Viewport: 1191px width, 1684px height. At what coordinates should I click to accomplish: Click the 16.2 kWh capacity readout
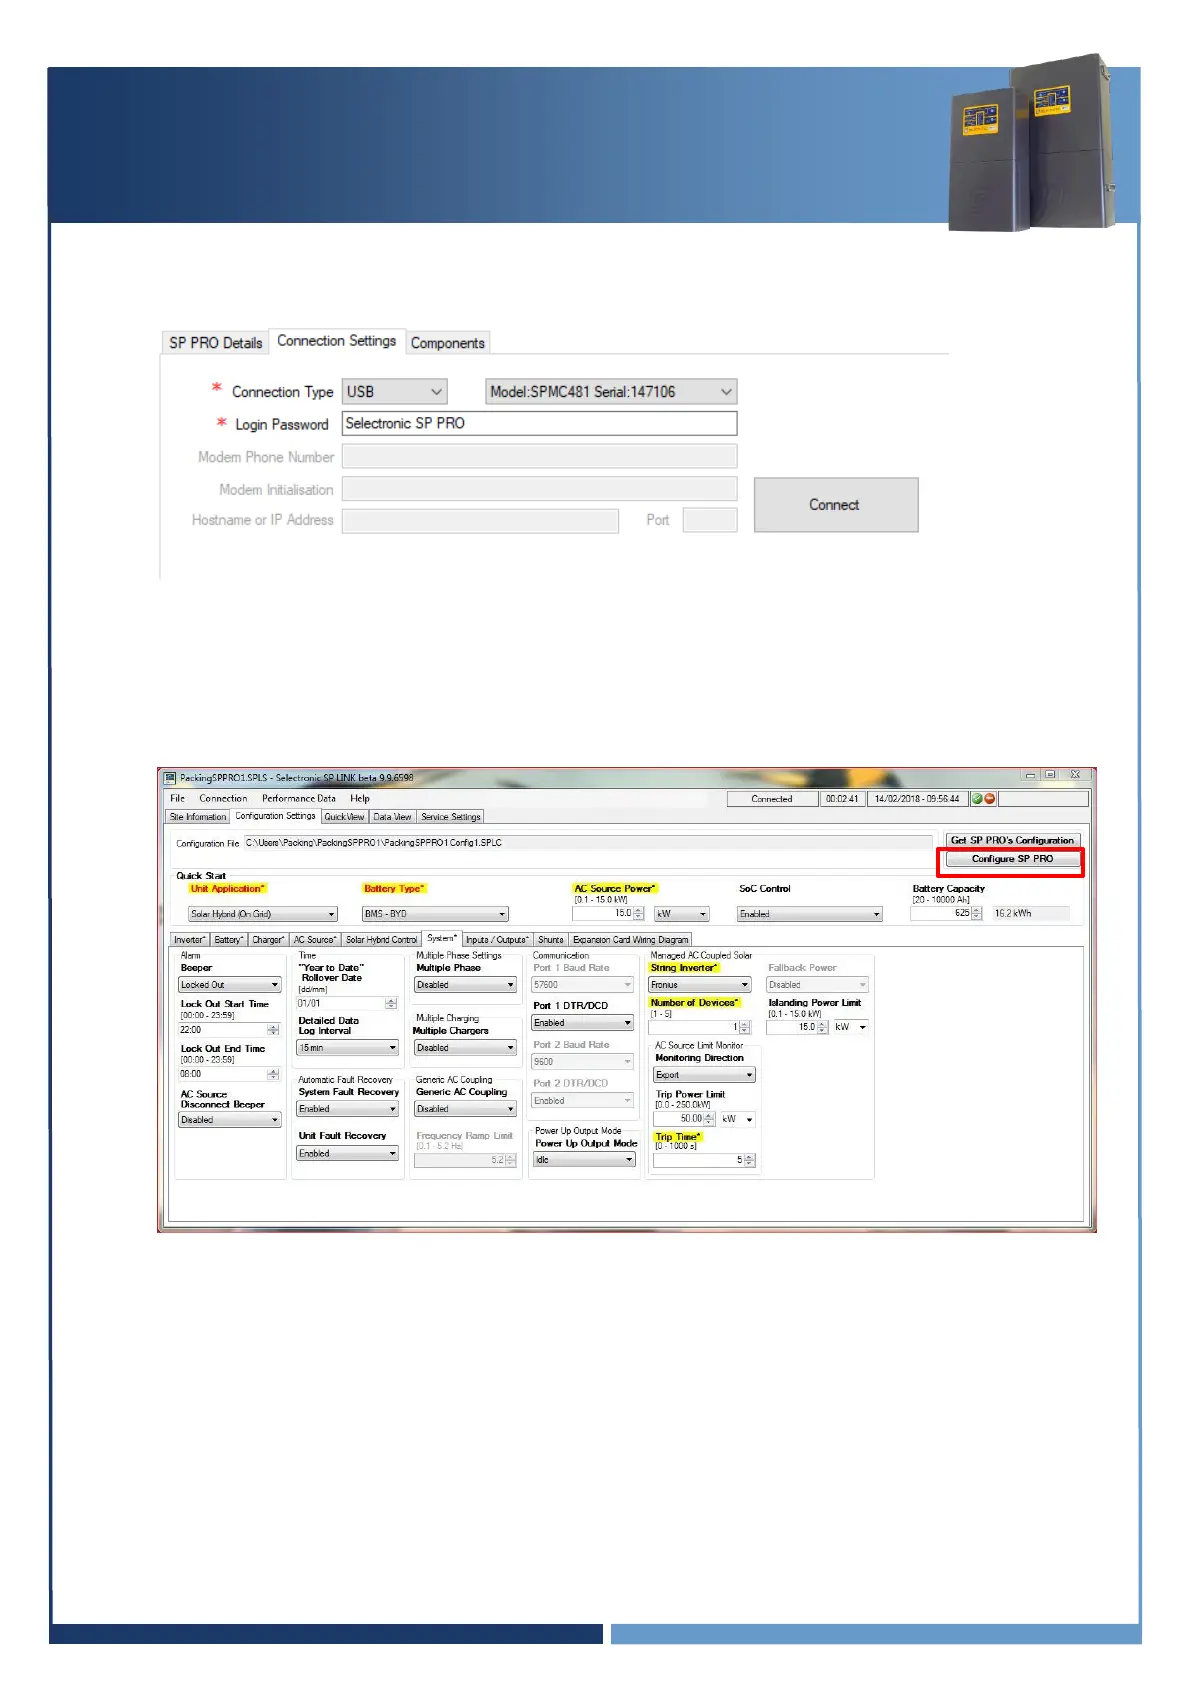1030,913
